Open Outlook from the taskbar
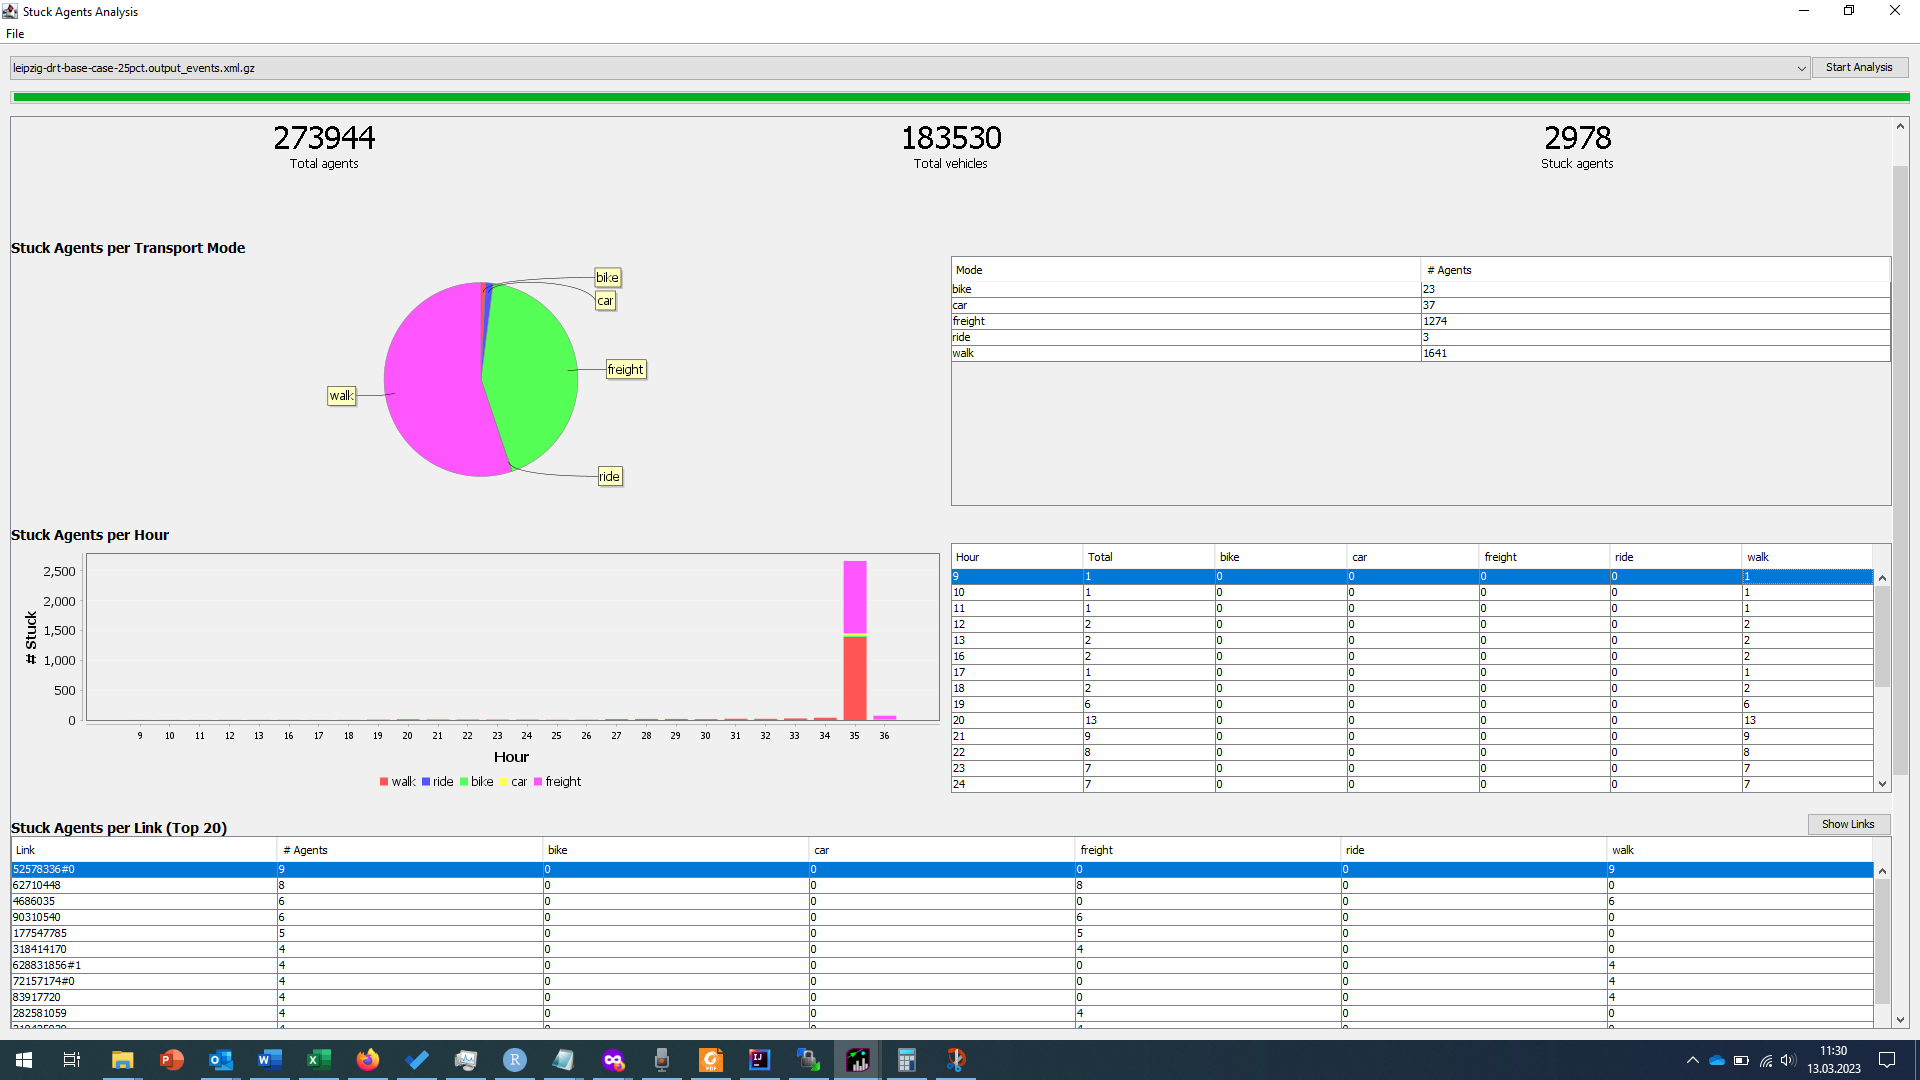 click(221, 1060)
